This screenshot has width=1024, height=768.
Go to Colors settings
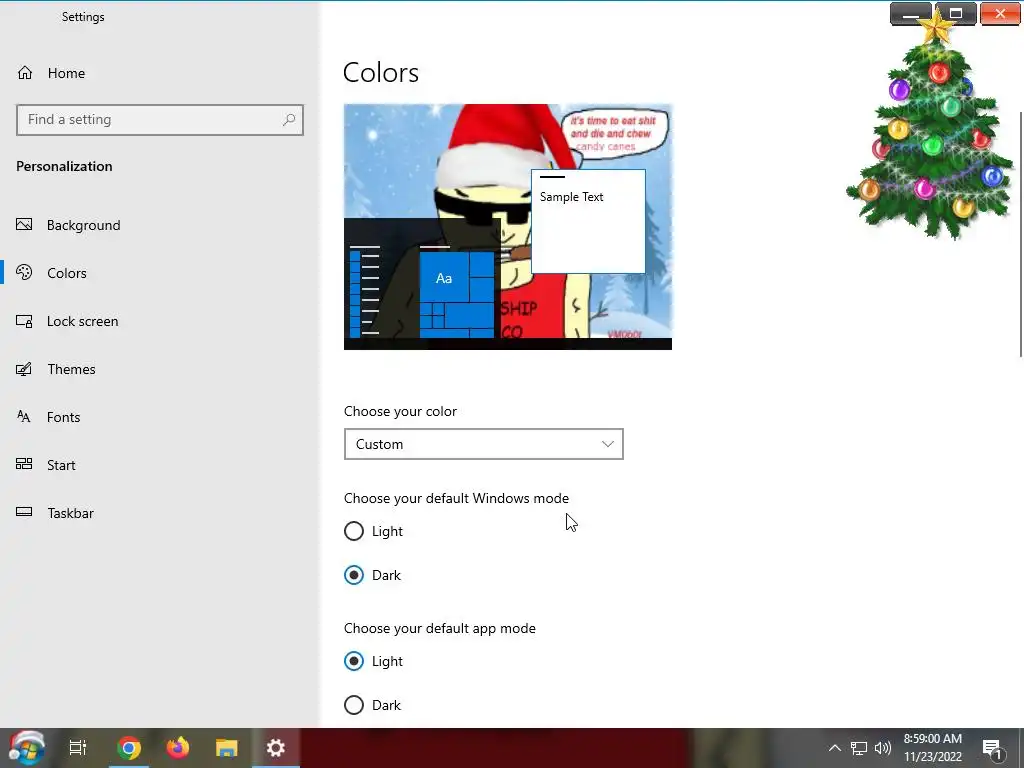pos(67,273)
